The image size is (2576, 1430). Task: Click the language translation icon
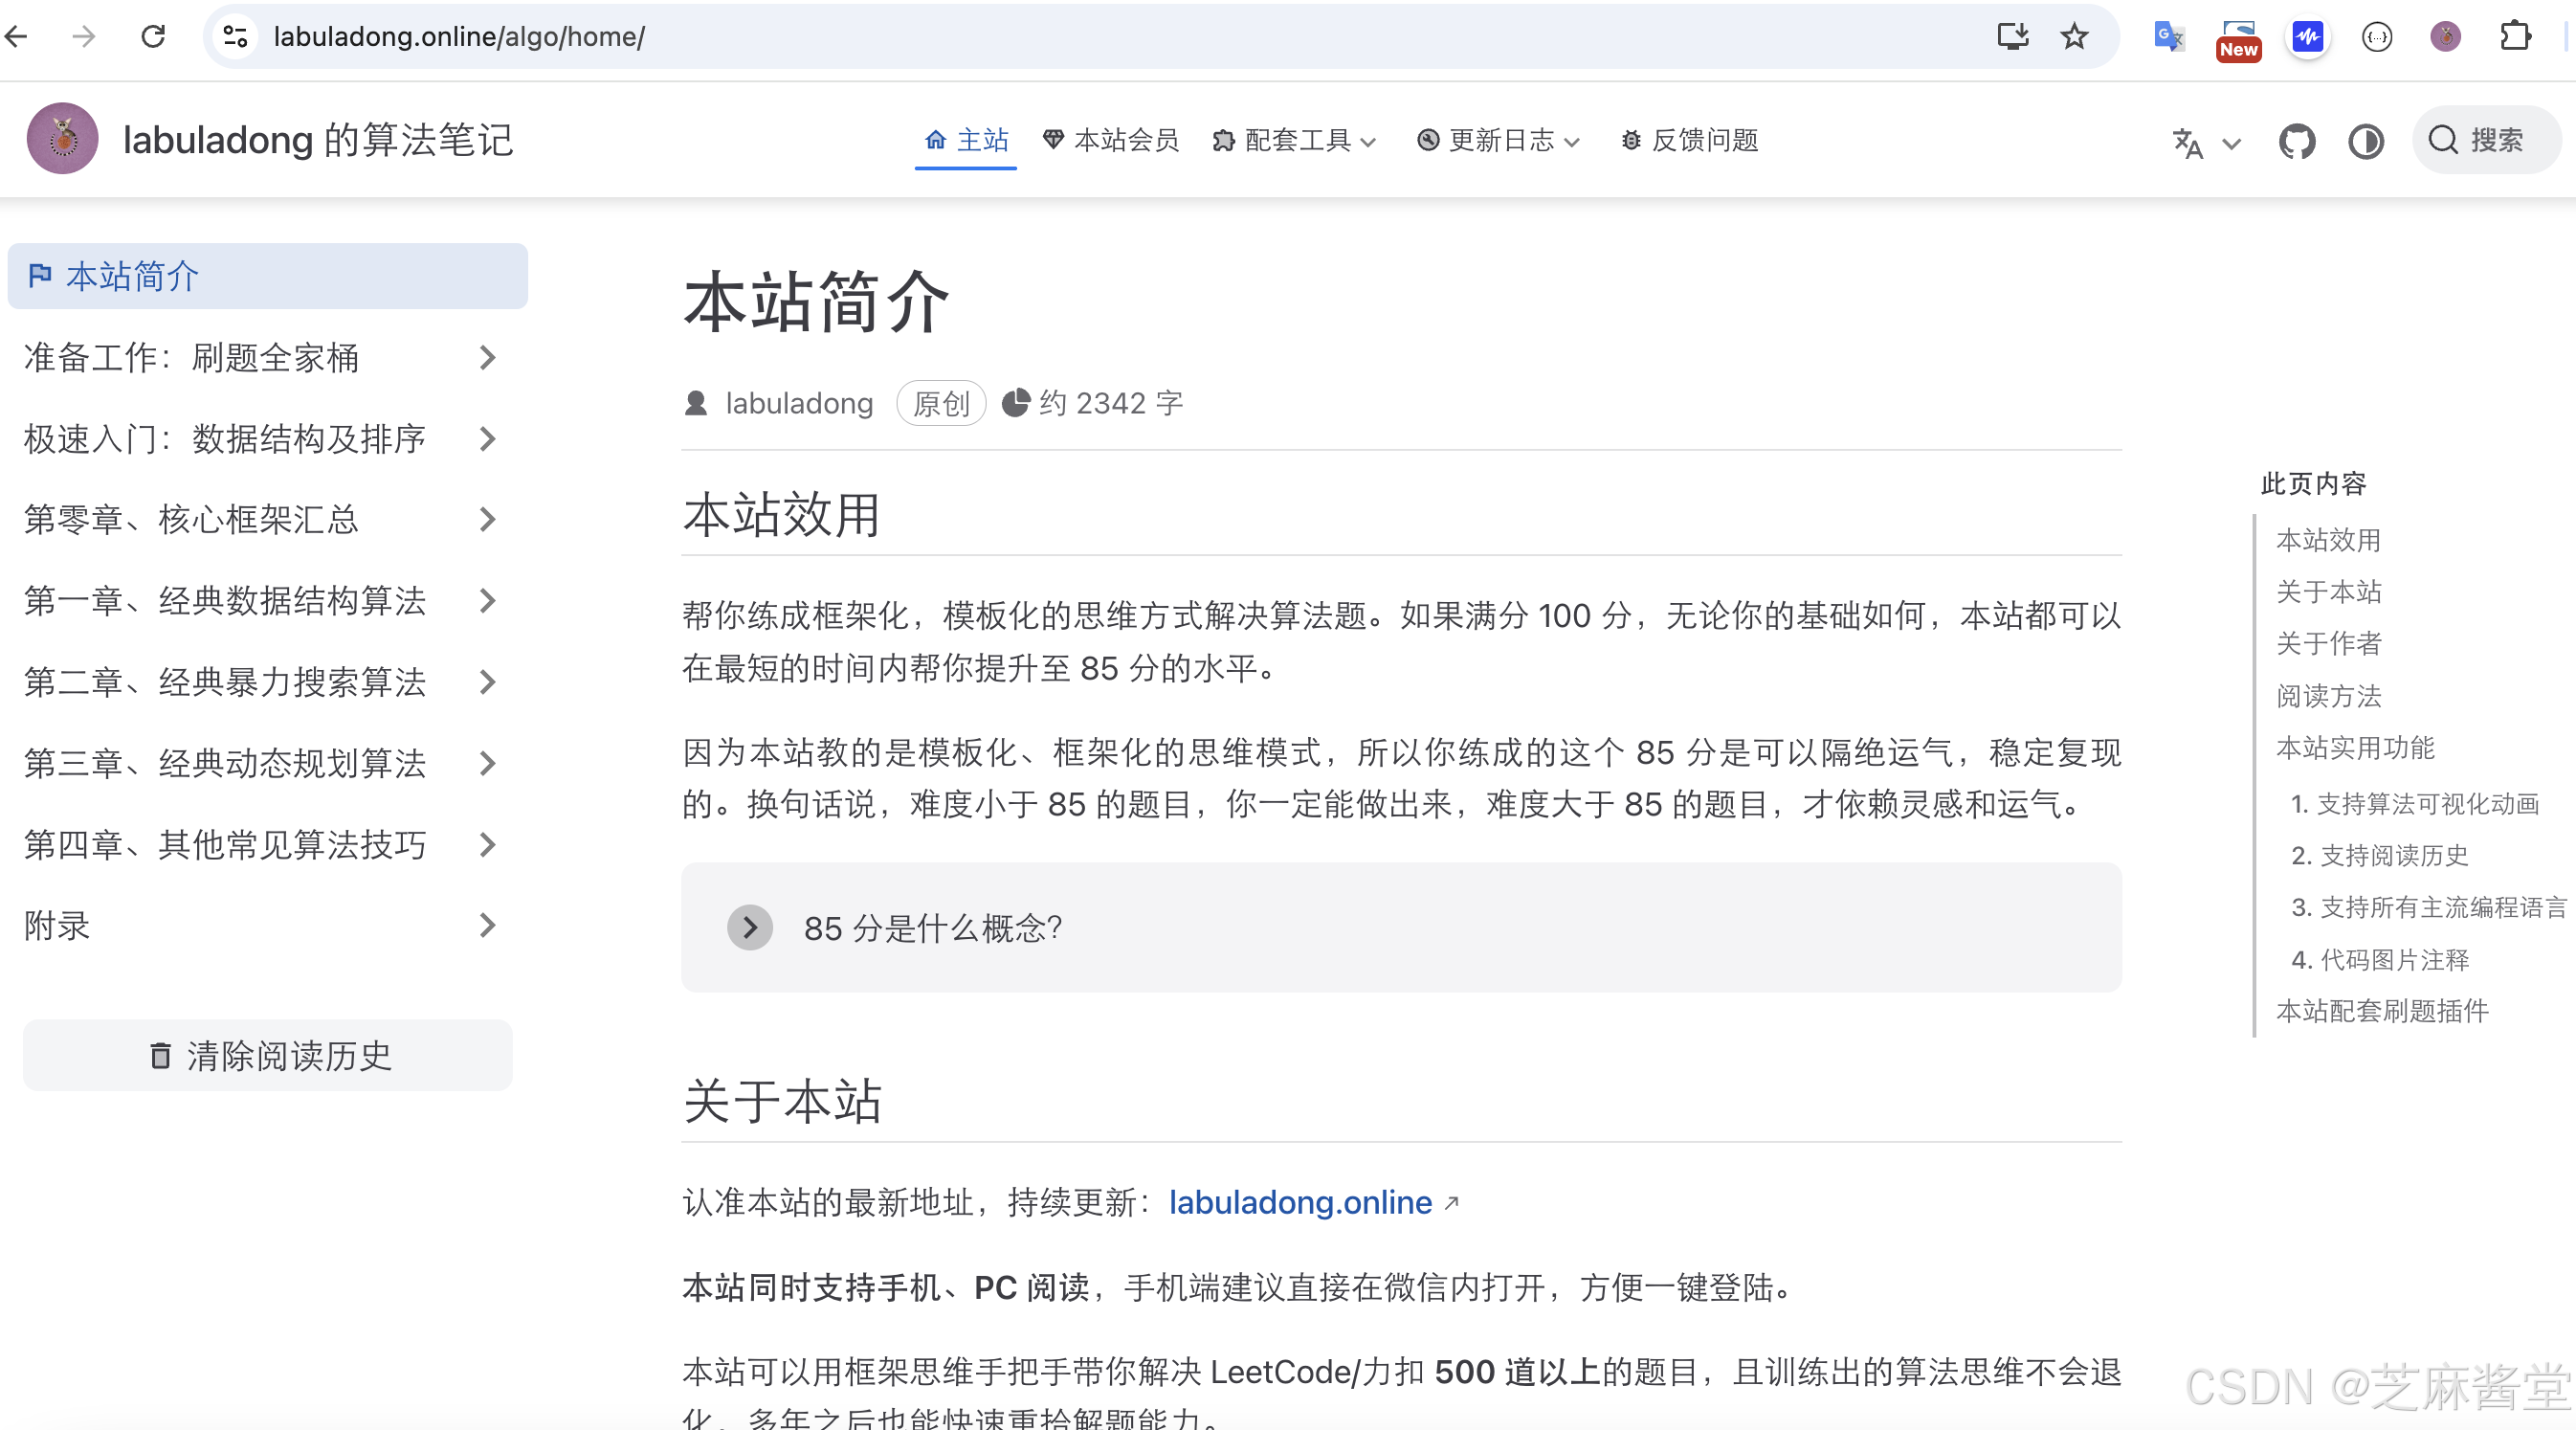[2188, 142]
